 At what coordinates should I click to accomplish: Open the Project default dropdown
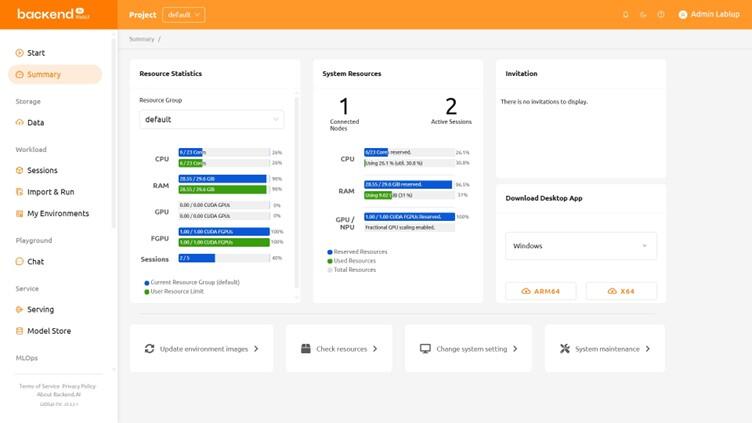click(184, 15)
